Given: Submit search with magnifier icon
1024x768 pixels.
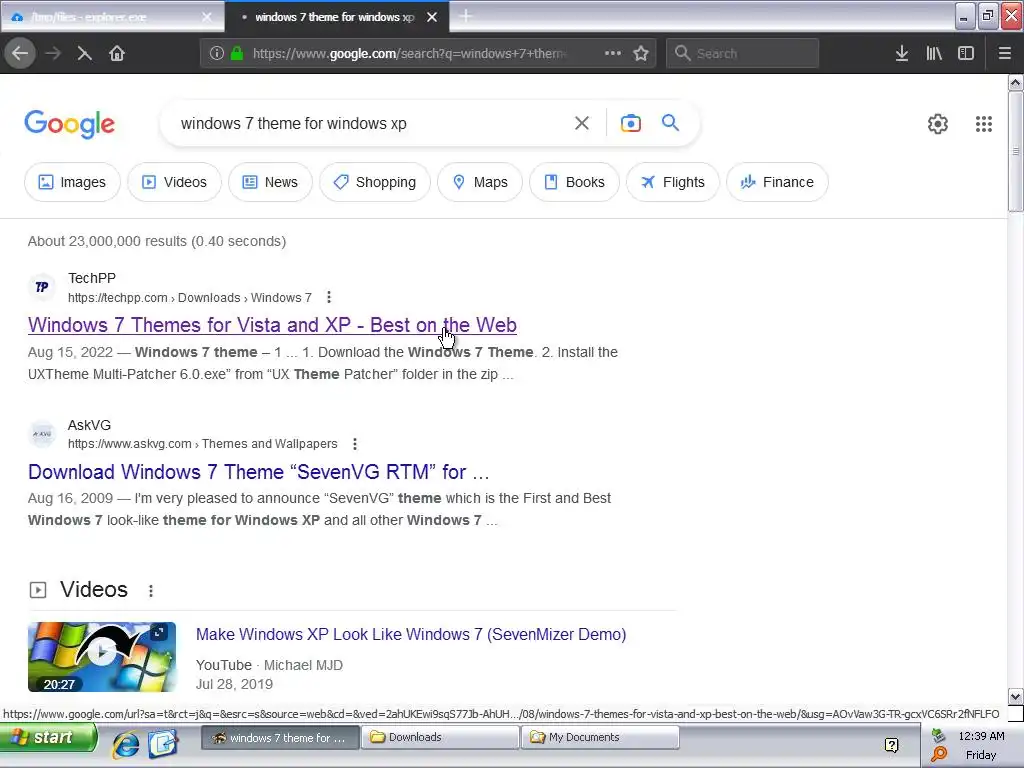Looking at the screenshot, I should tap(670, 123).
